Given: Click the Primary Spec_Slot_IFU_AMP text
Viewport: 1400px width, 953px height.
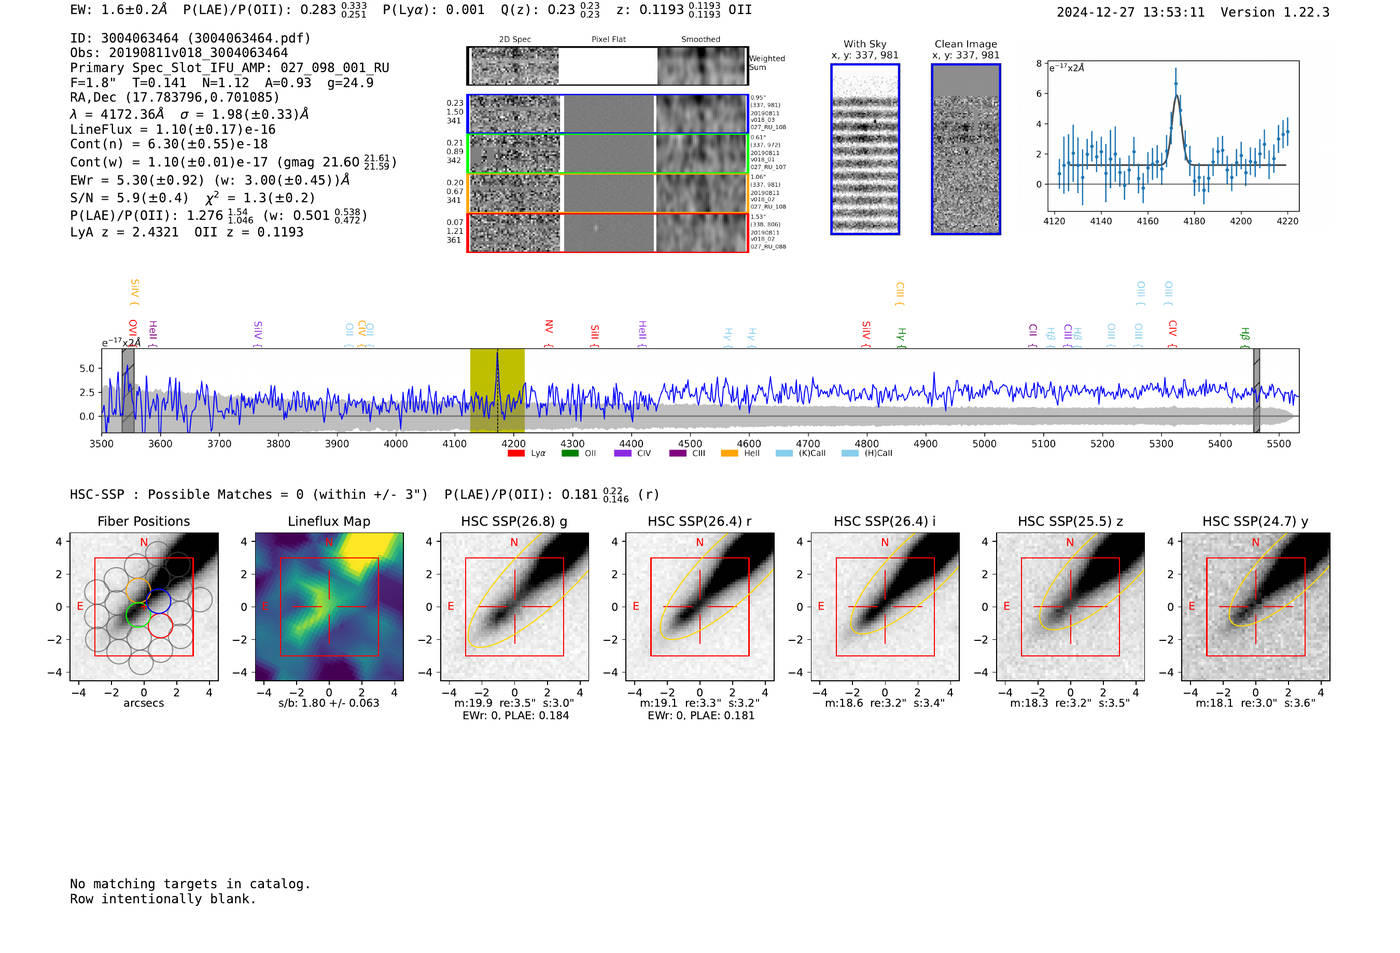Looking at the screenshot, I should (x=230, y=68).
